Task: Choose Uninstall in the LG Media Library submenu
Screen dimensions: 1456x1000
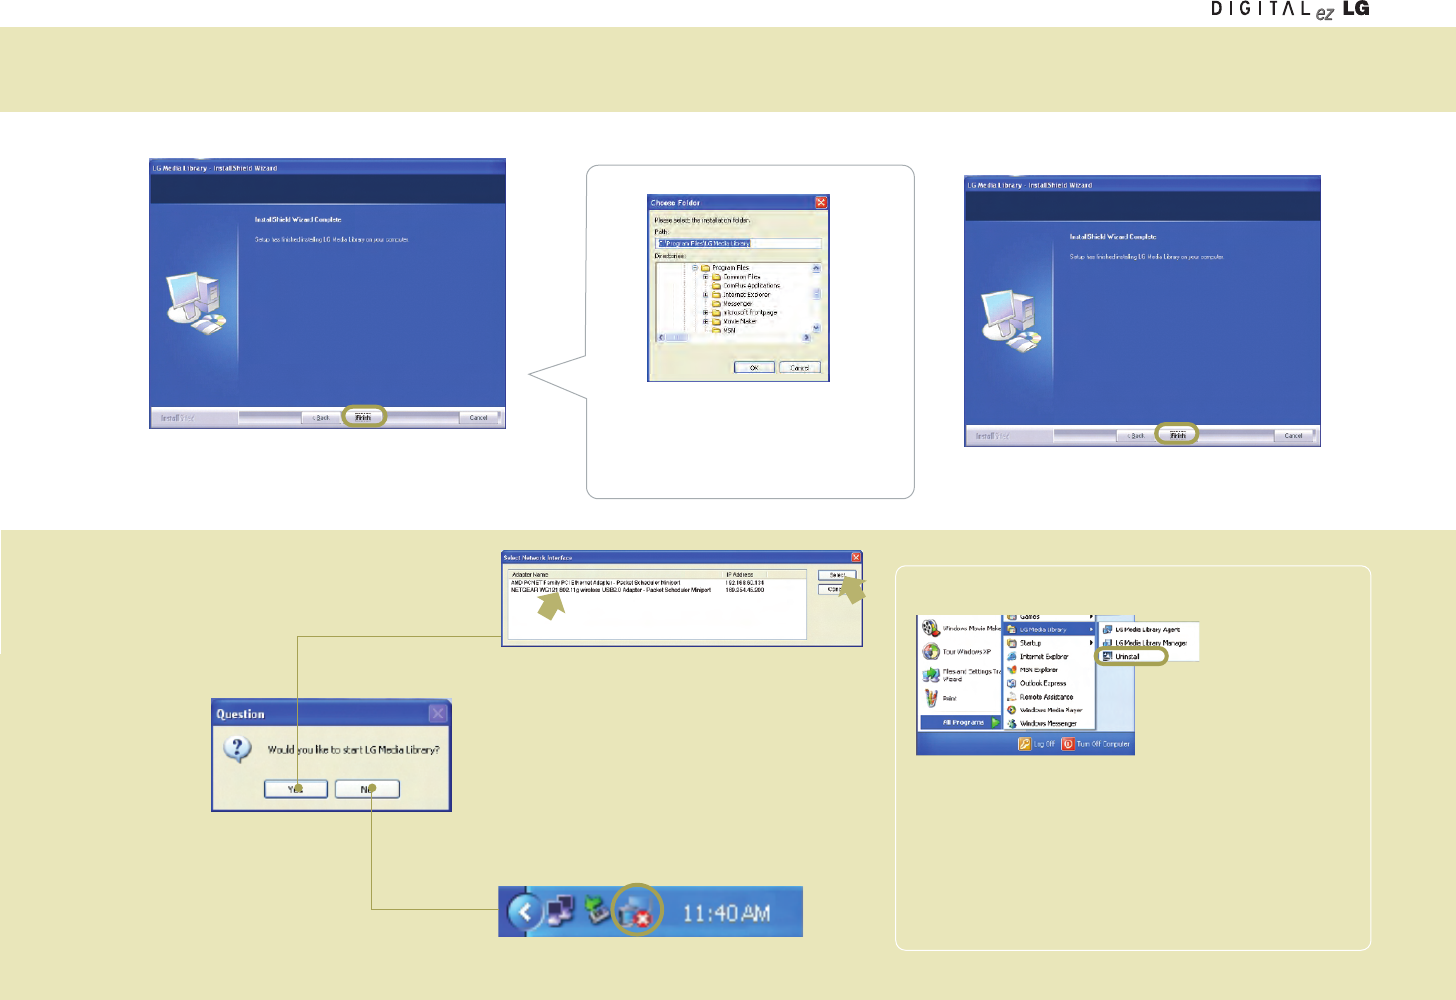Action: 1131,656
